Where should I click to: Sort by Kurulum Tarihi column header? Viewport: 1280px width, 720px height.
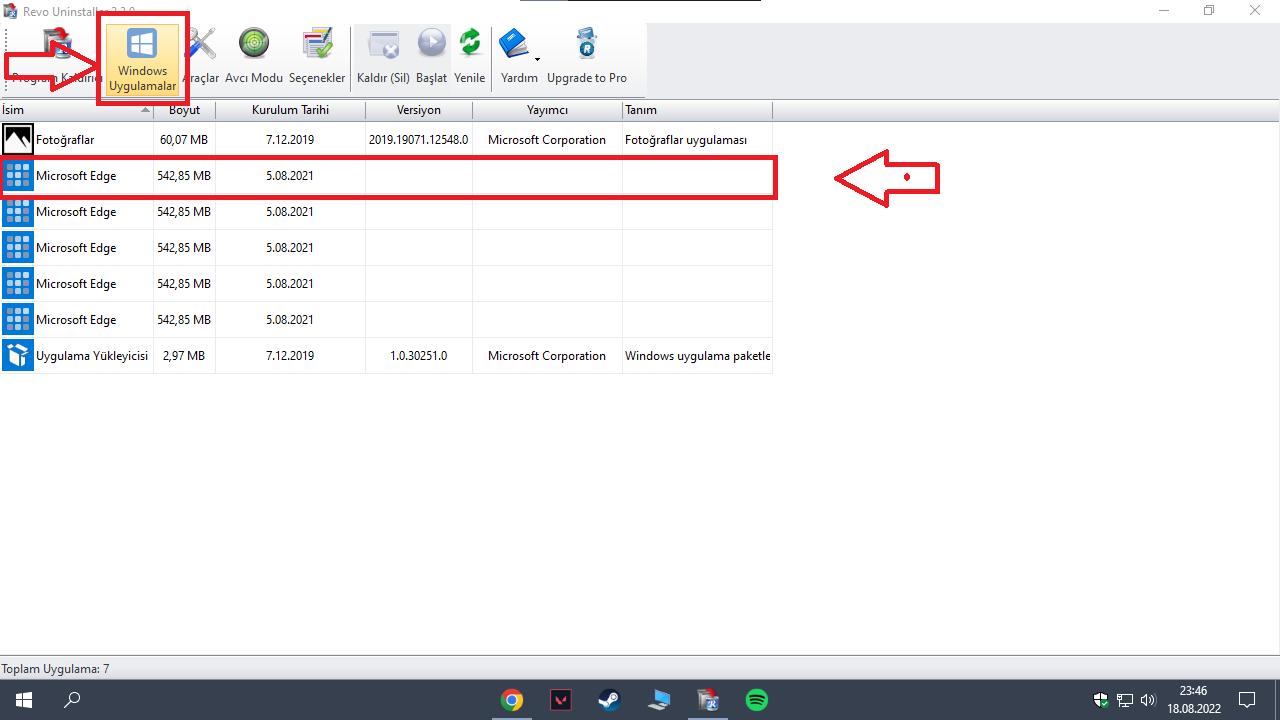point(291,110)
